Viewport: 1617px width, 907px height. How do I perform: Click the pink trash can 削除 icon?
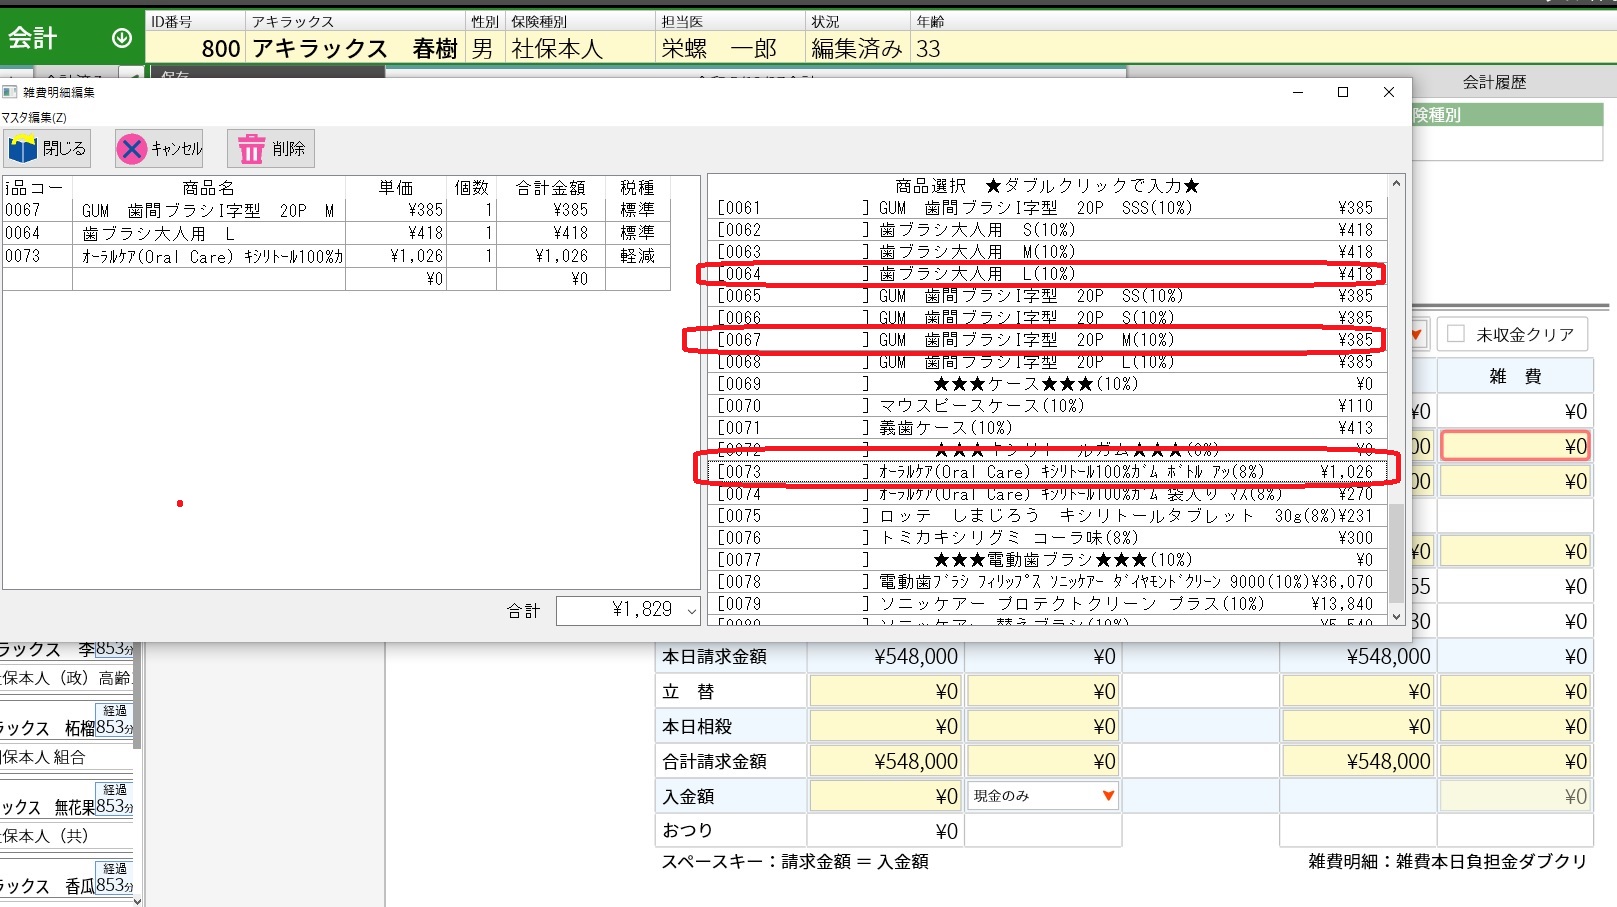251,149
